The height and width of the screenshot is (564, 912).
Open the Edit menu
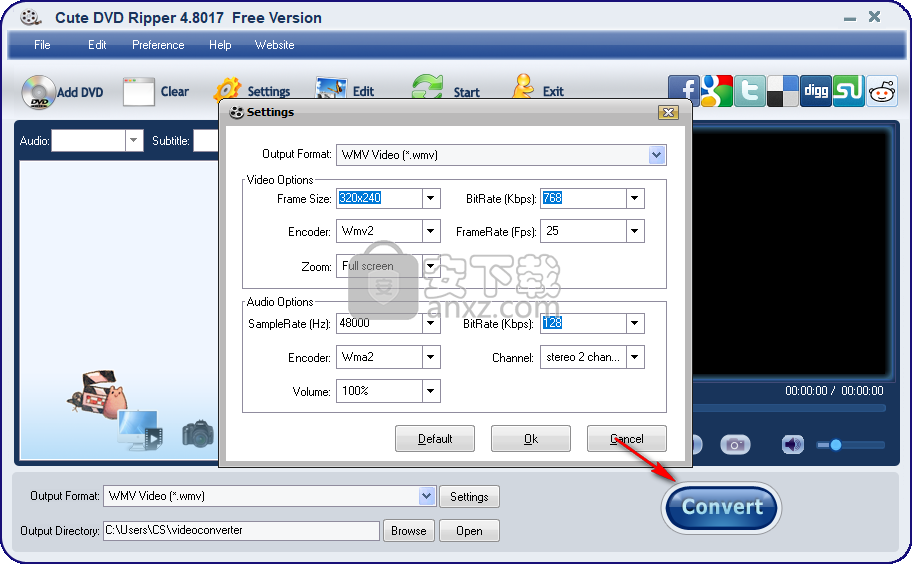(97, 45)
